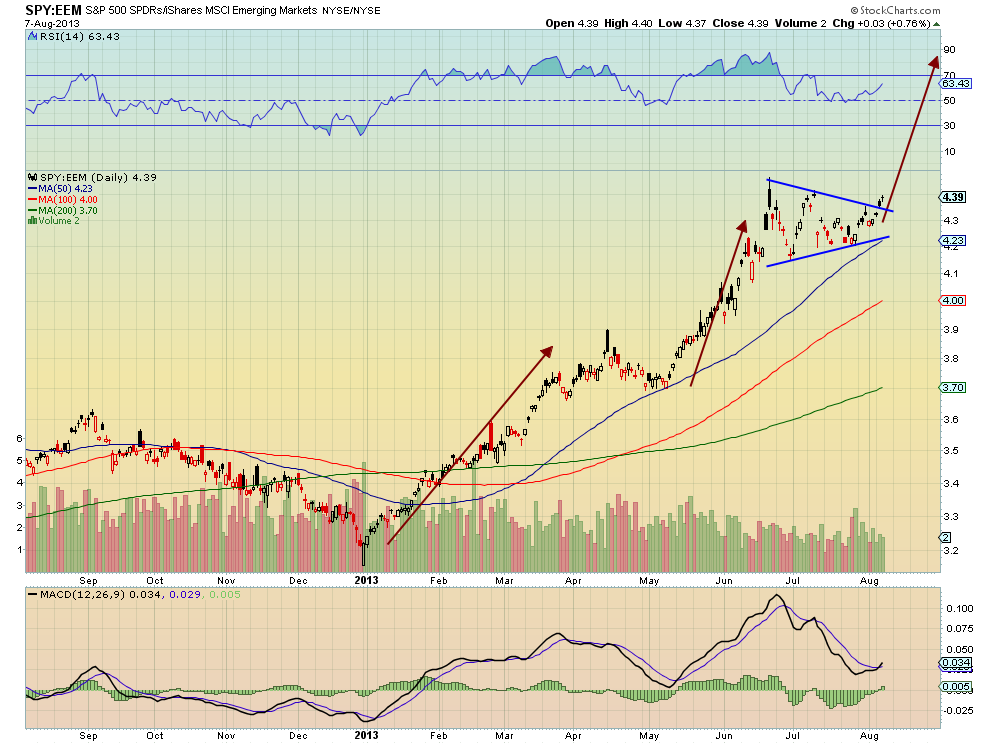Screen dimensions: 990x744
Task: Click the SPY:EEM ticker title
Action: click(54, 10)
